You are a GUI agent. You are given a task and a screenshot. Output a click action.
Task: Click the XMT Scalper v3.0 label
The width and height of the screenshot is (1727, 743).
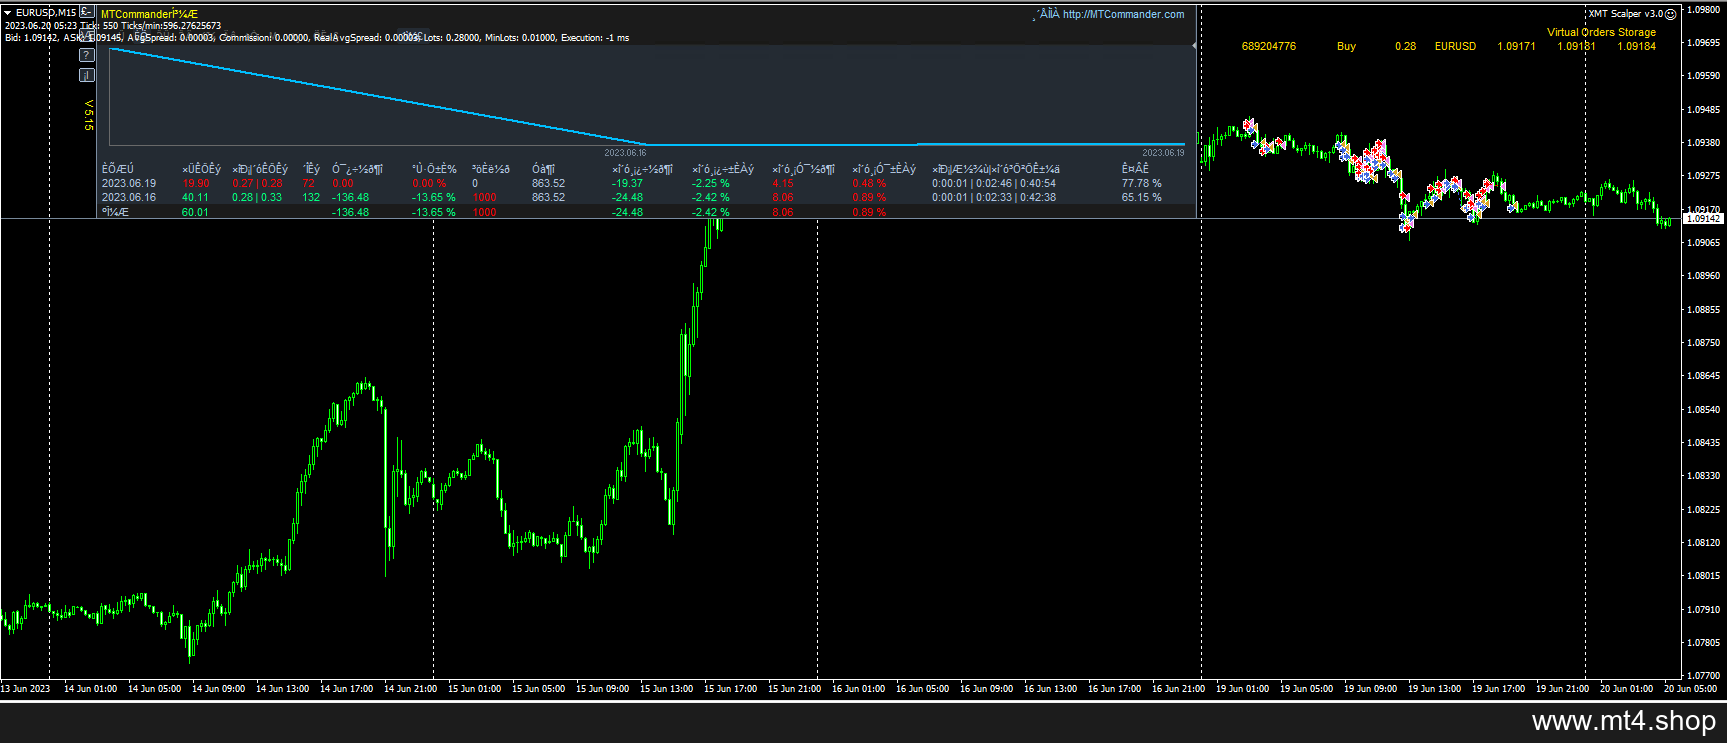pyautogui.click(x=1625, y=14)
